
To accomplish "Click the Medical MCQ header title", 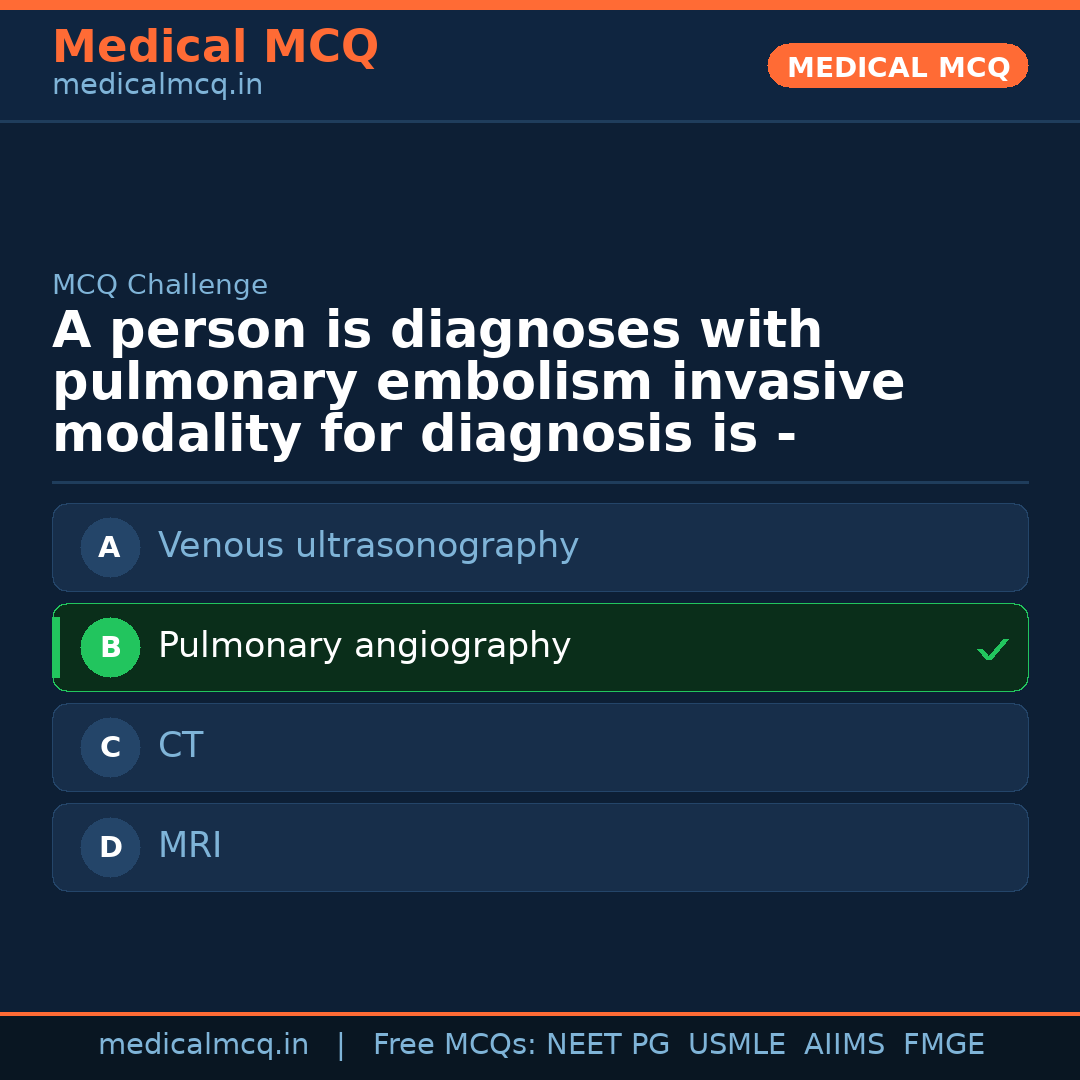I will (215, 47).
